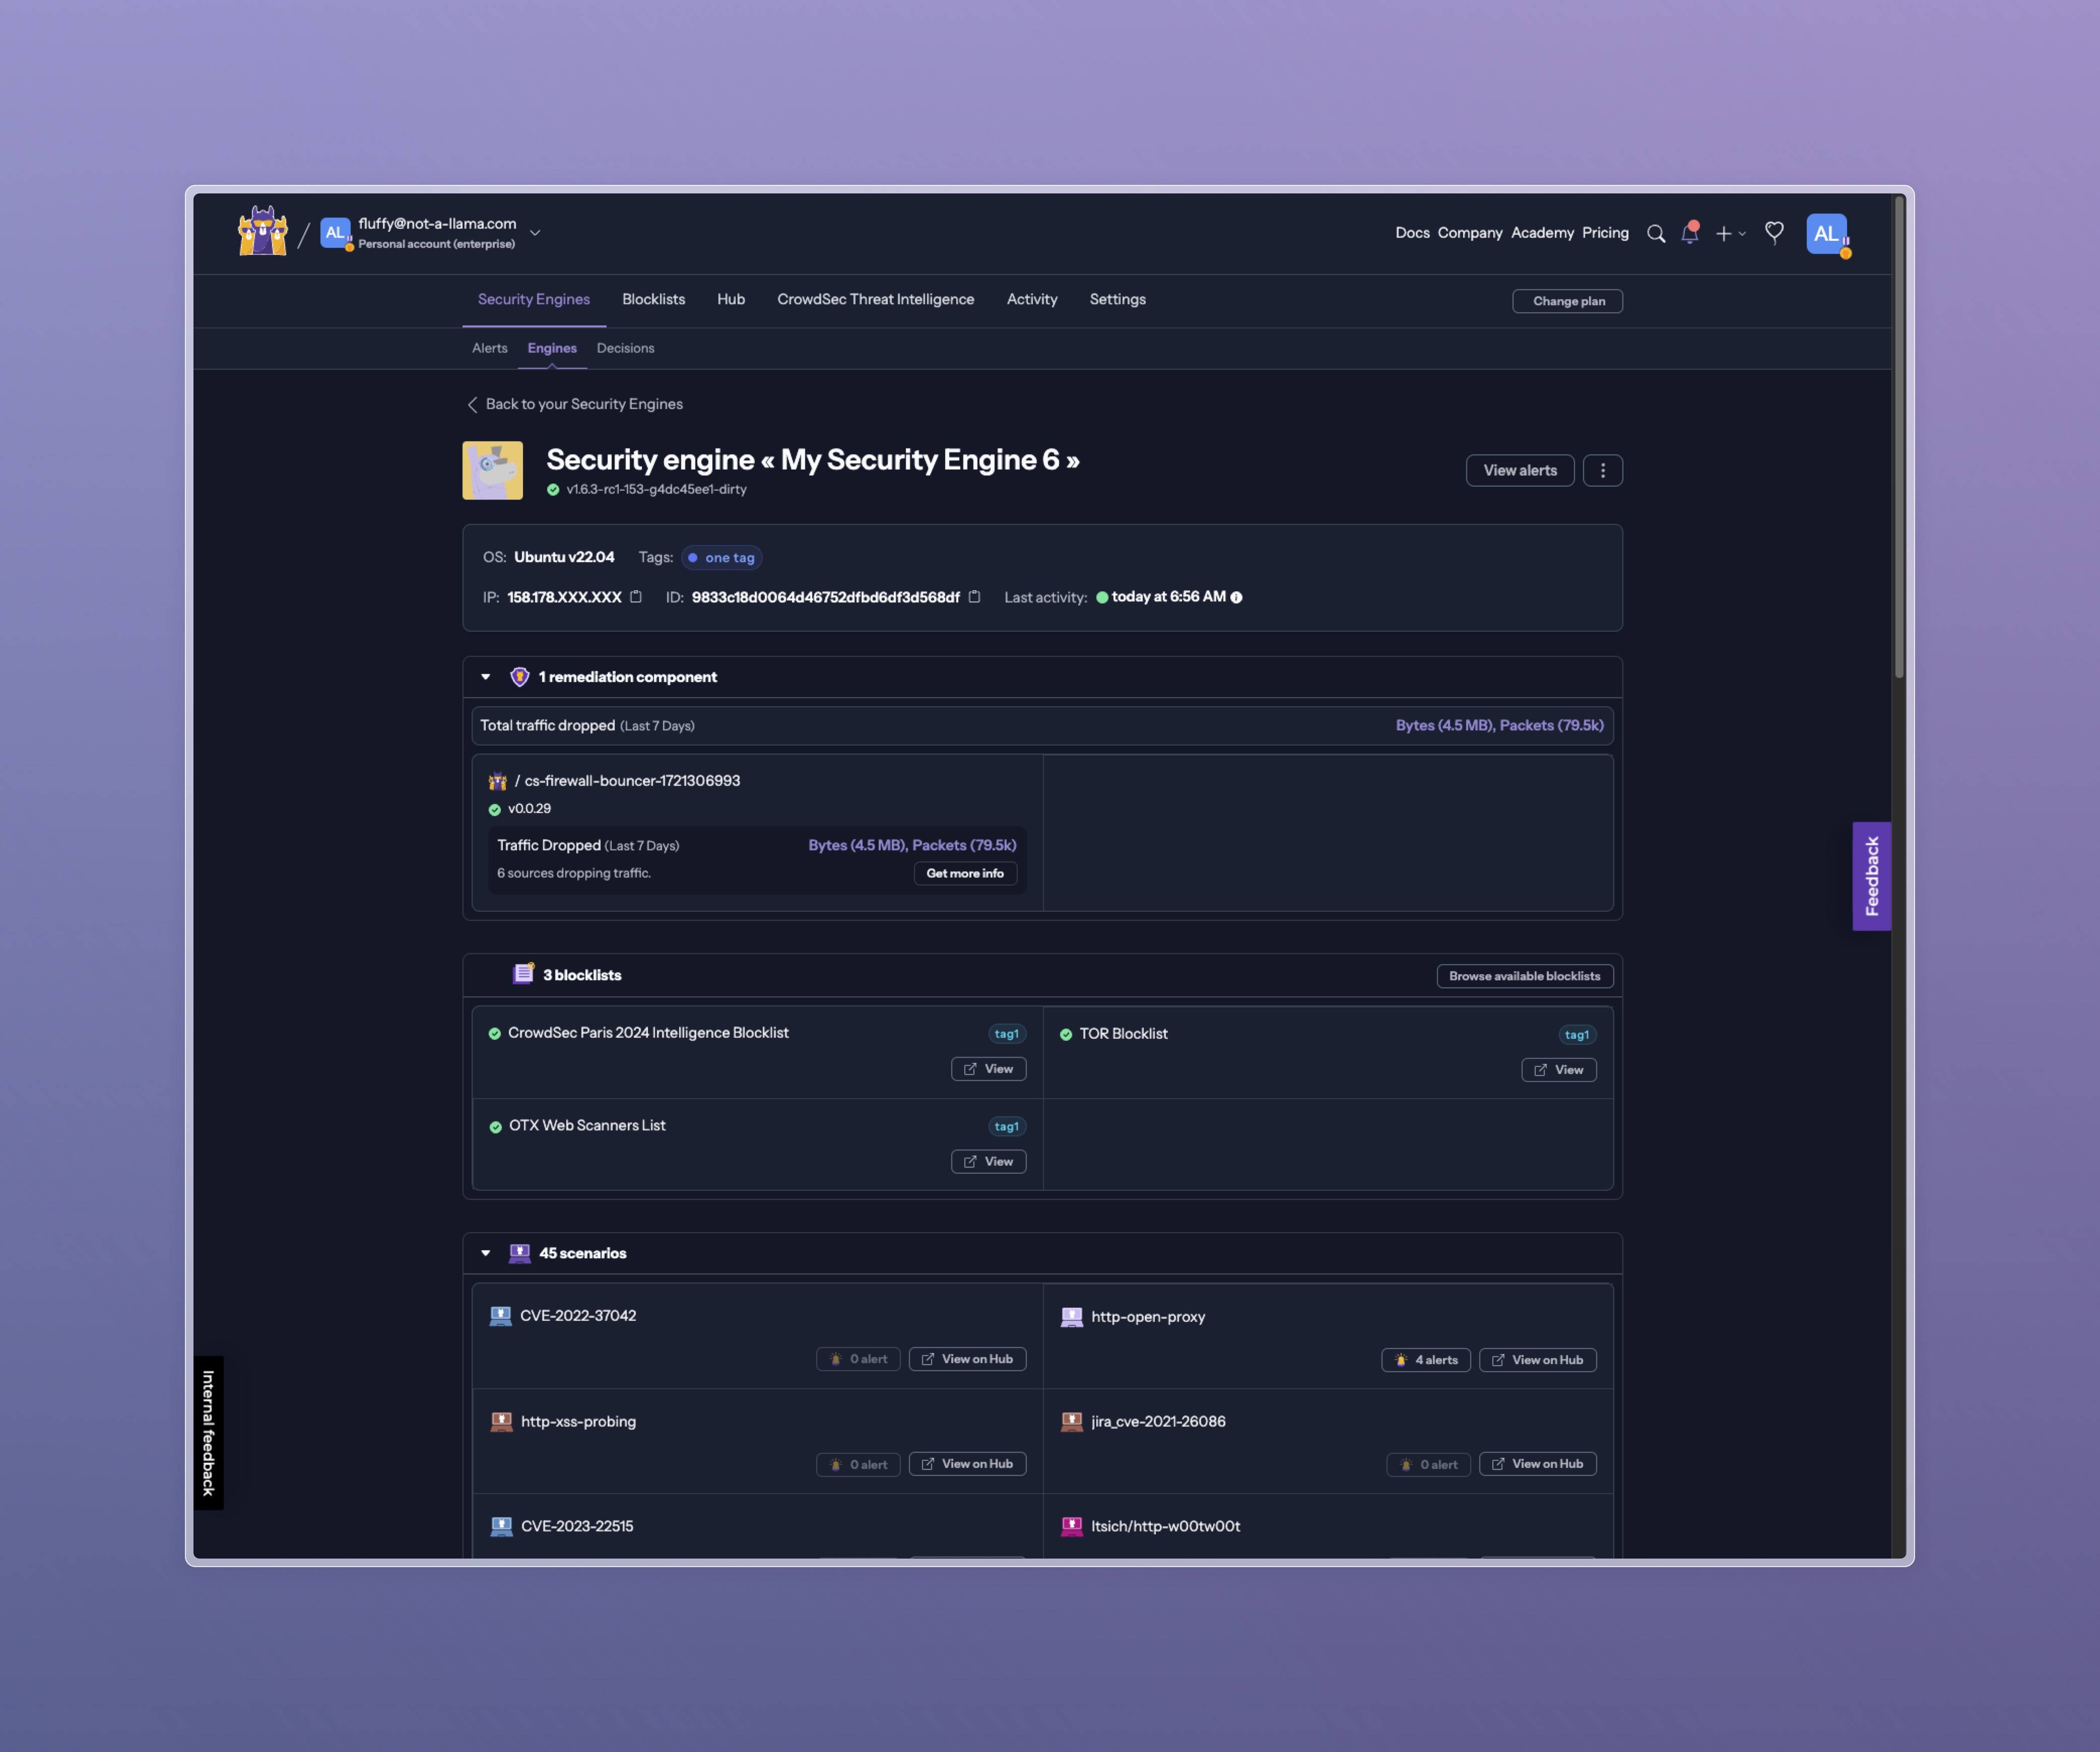Screen dimensions: 2100x1752
Task: Click Get more info on dropped traffic
Action: tap(965, 873)
